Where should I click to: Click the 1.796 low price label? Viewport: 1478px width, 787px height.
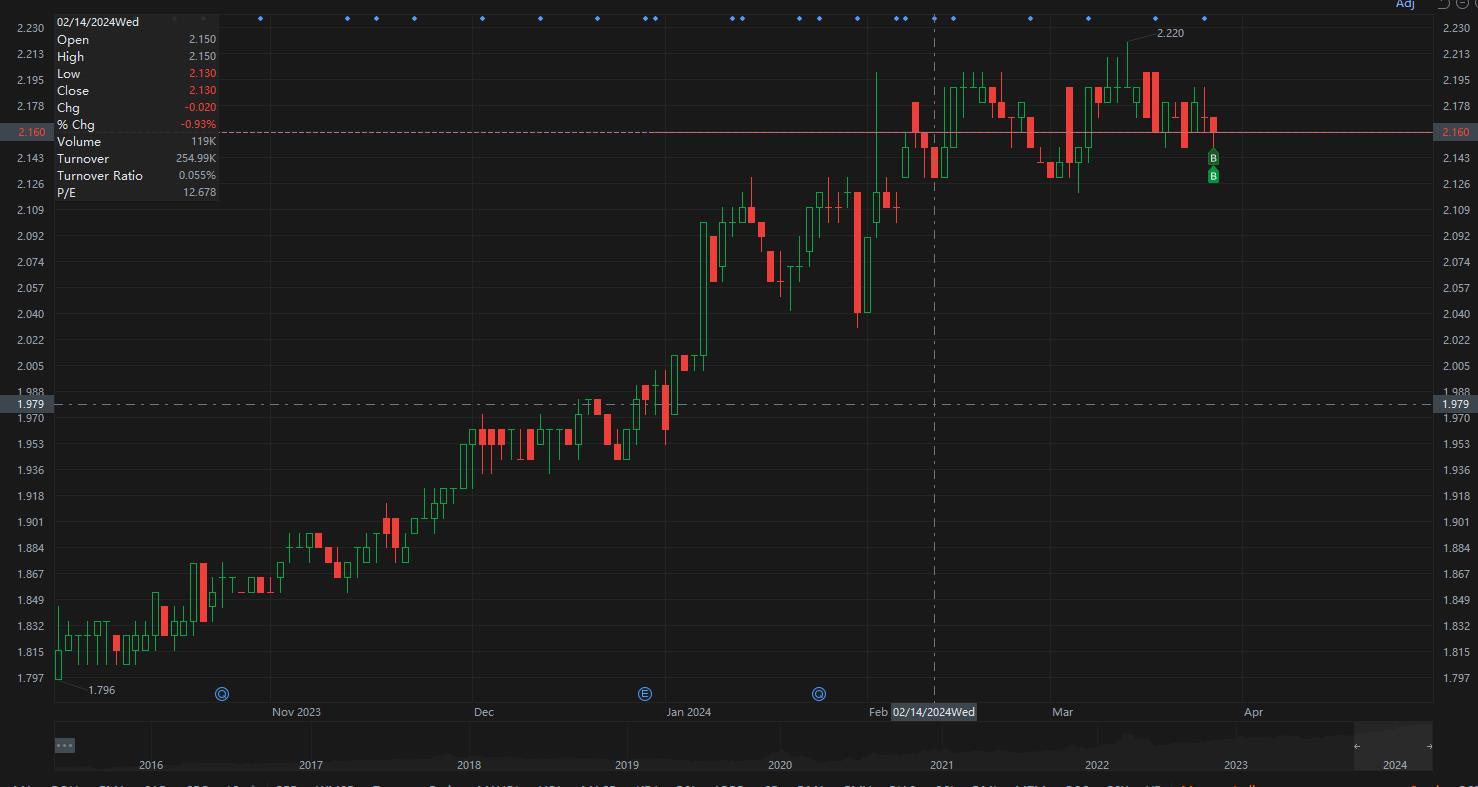[102, 690]
